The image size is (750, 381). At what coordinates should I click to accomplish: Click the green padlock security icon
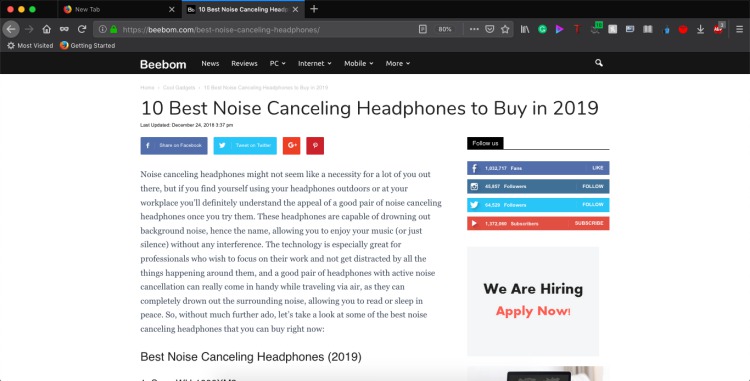pyautogui.click(x=113, y=29)
